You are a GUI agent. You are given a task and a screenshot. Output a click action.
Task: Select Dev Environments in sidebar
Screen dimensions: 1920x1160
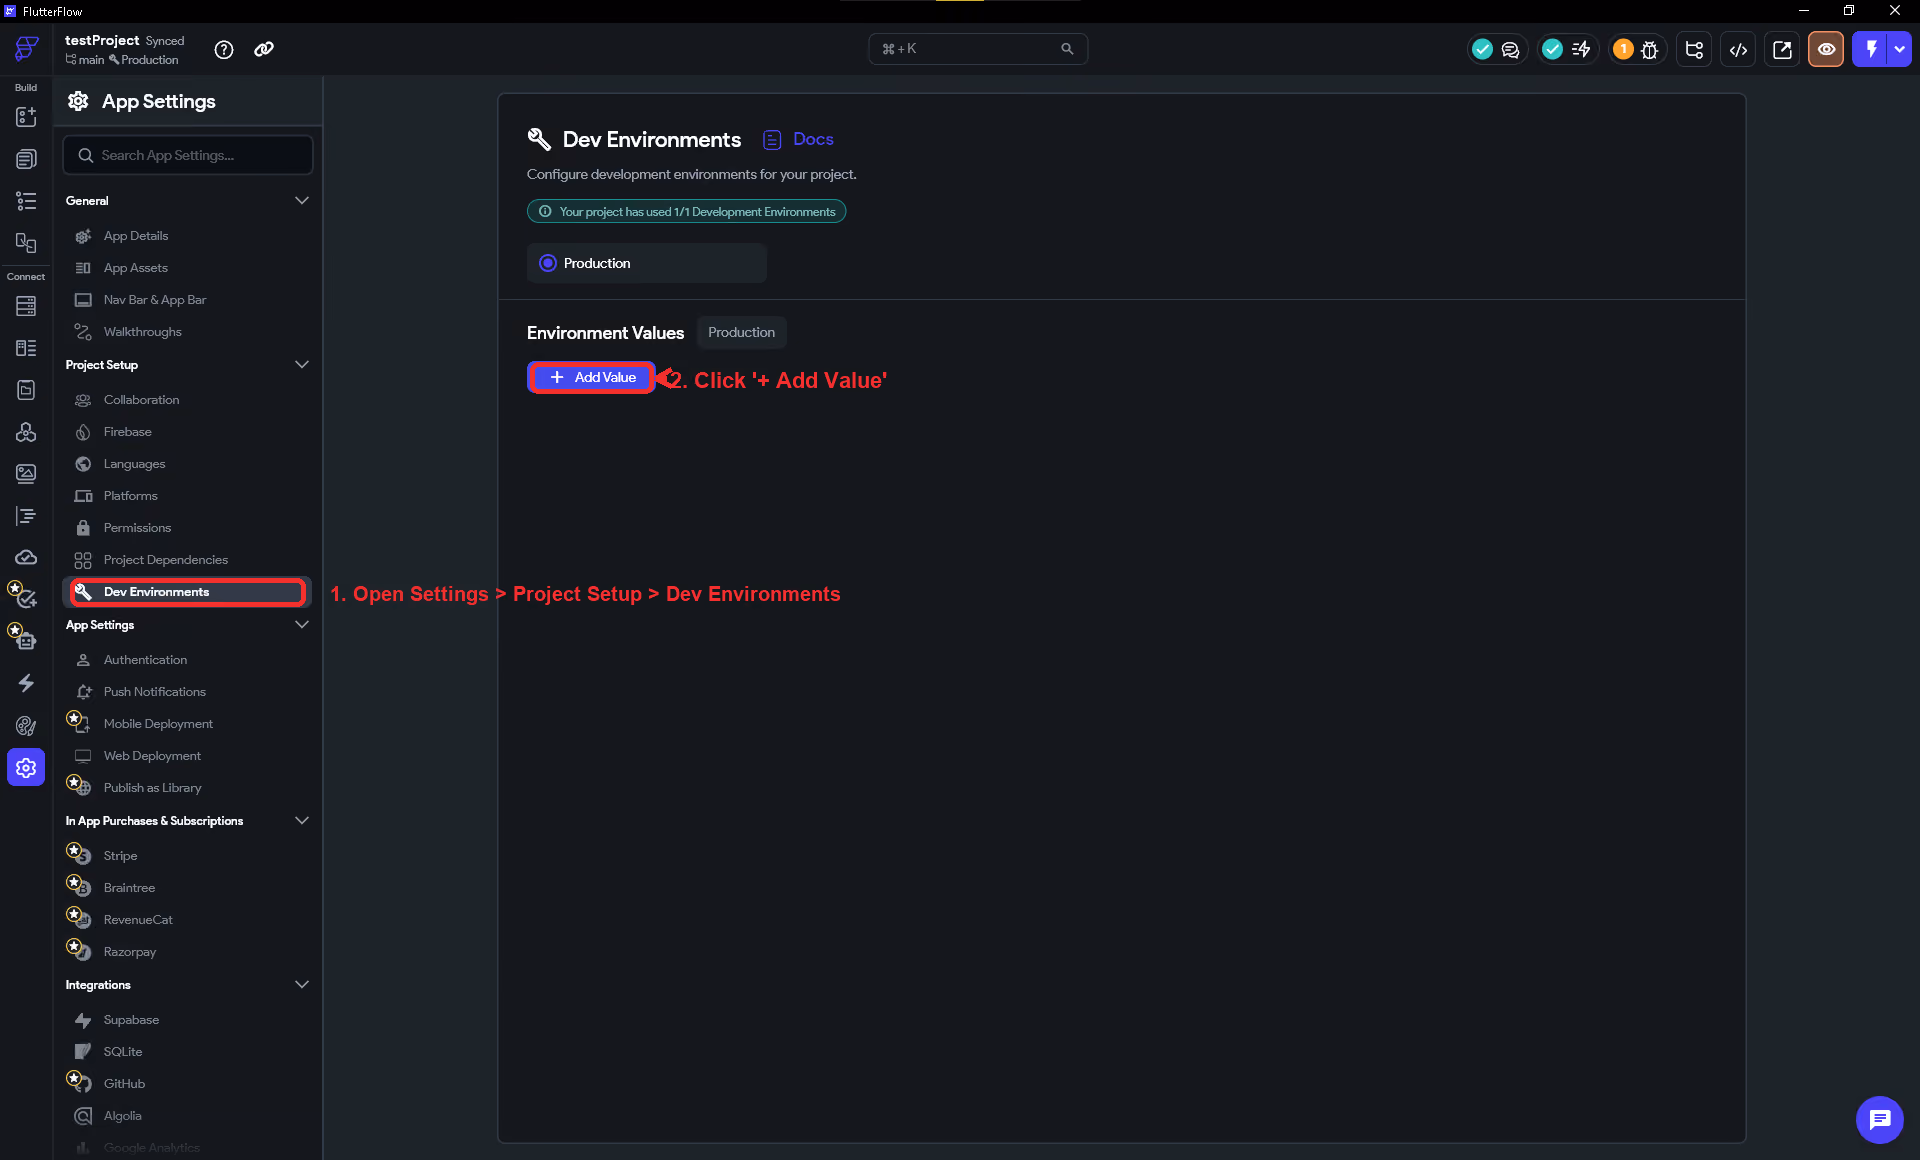188,592
